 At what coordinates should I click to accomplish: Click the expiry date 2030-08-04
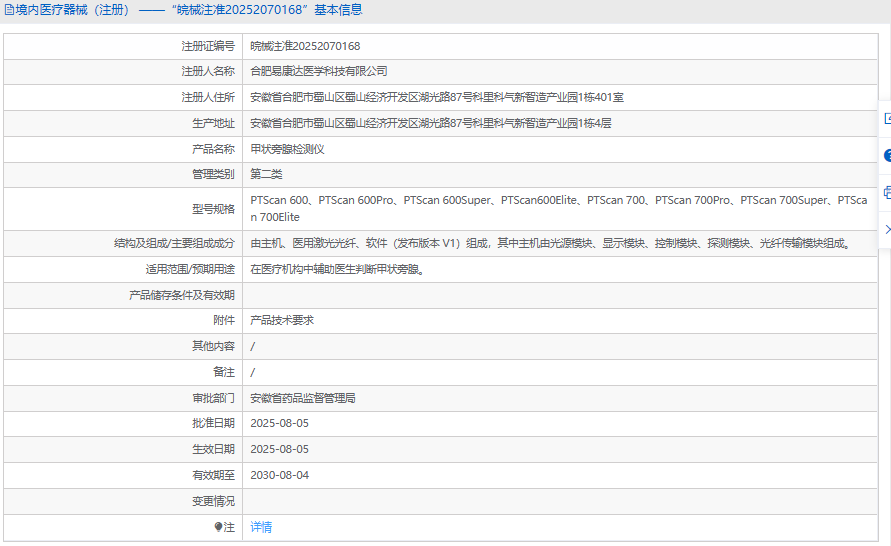point(279,476)
